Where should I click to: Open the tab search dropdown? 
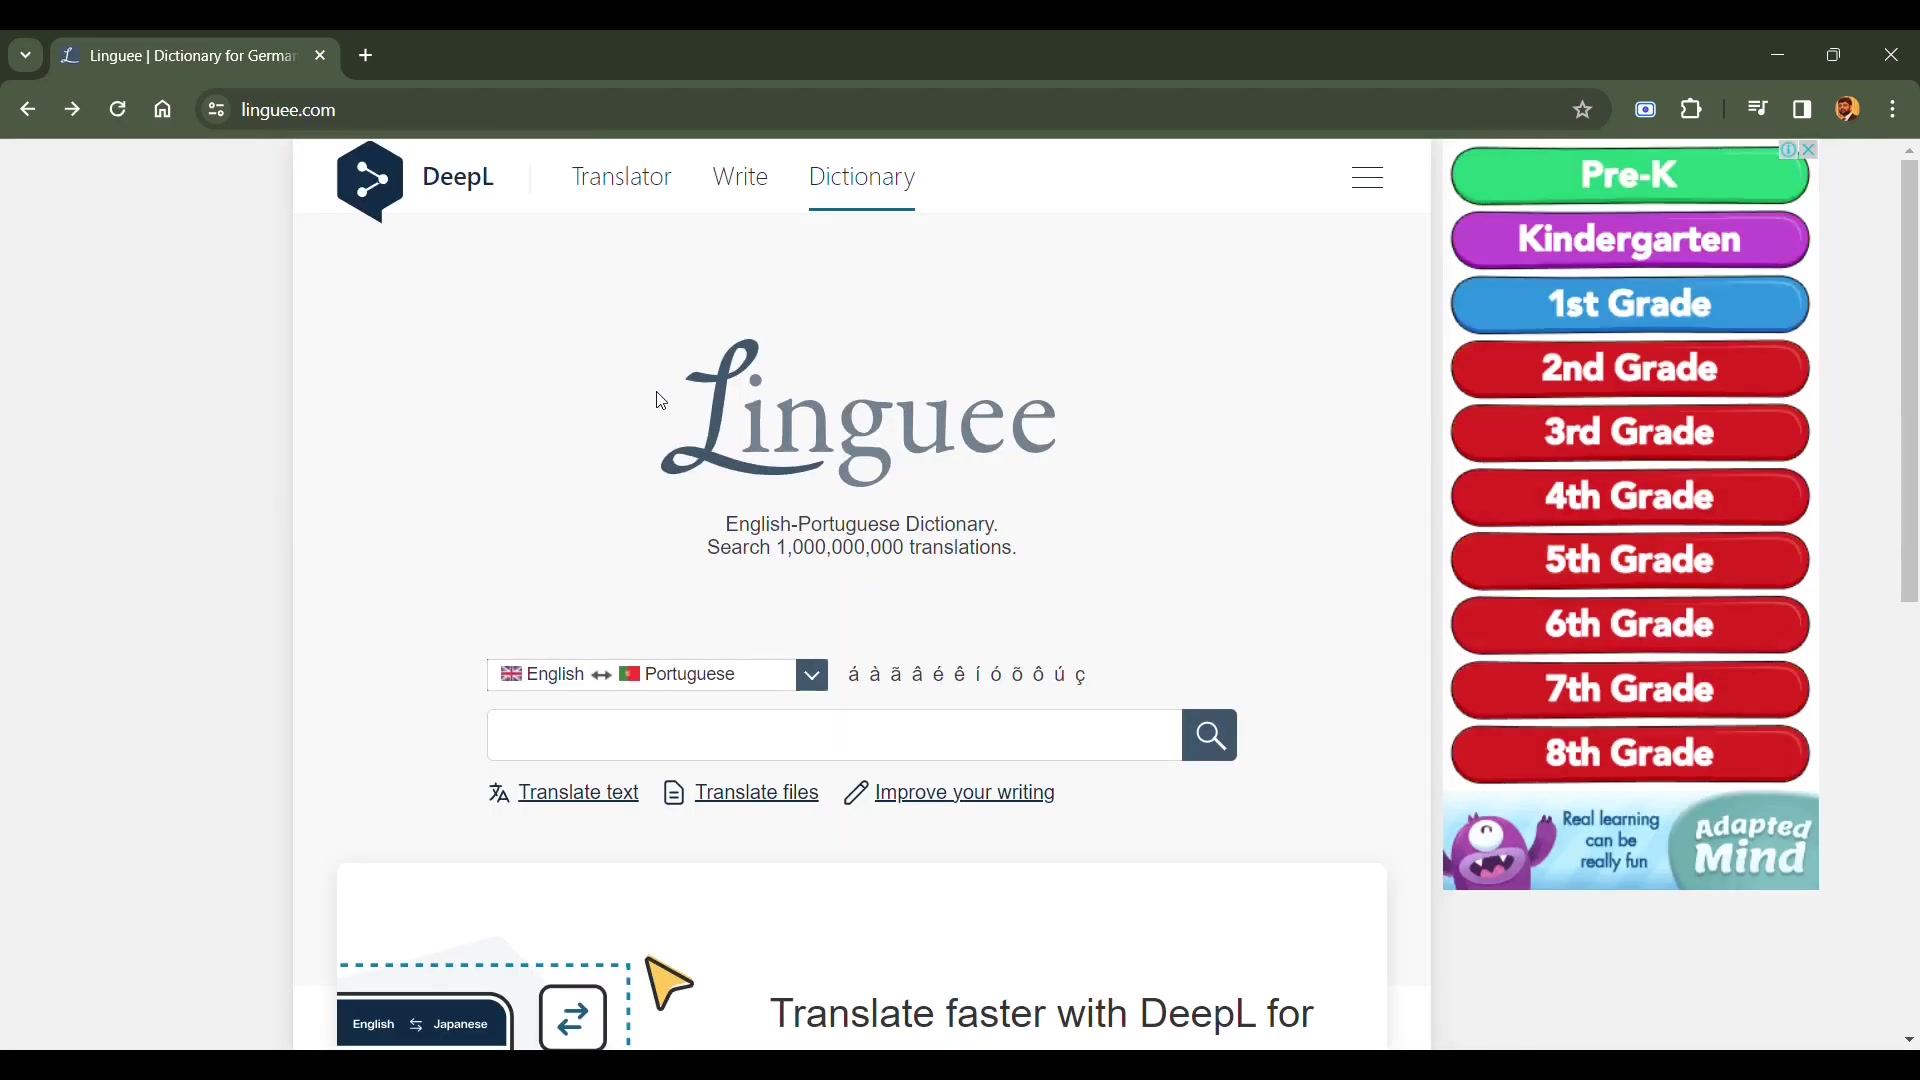point(24,55)
